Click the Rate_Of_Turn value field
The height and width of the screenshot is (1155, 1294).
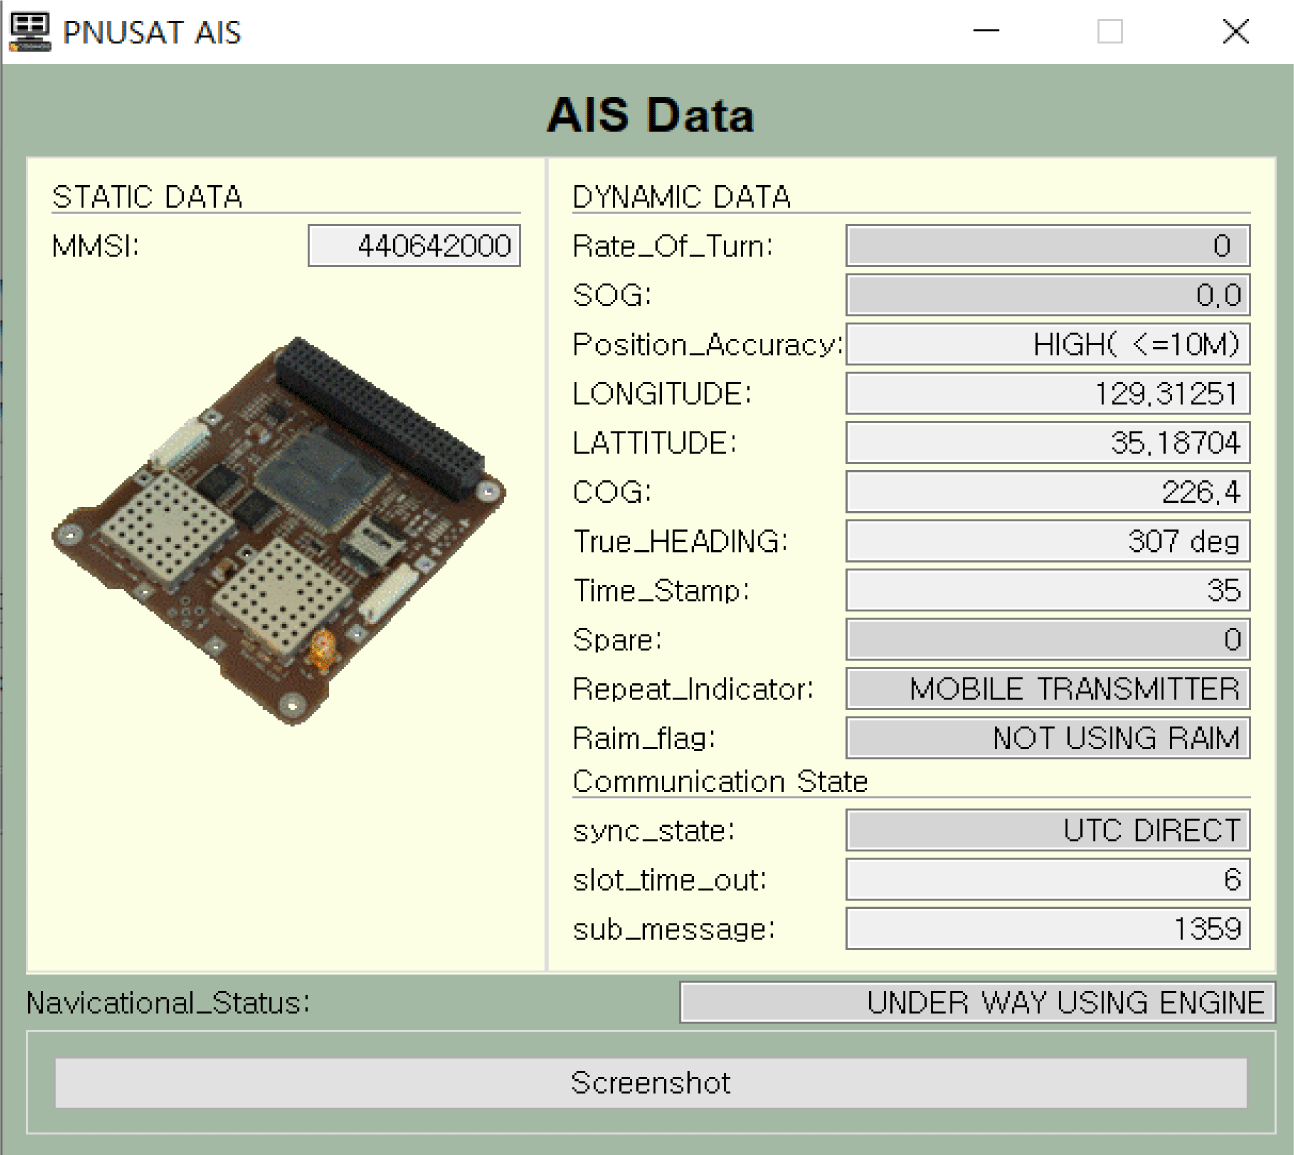click(1048, 246)
